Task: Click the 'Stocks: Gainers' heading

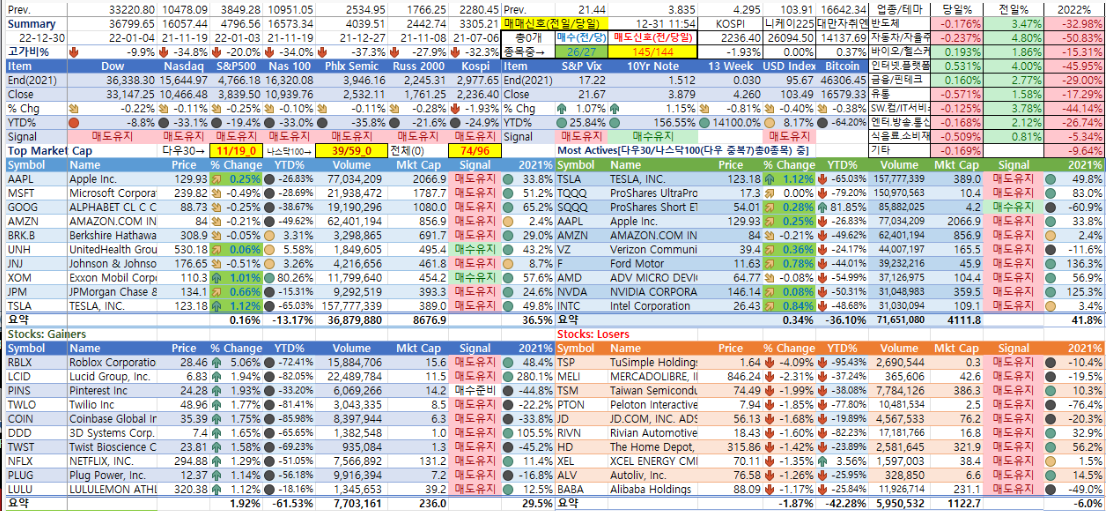Action: [47, 334]
